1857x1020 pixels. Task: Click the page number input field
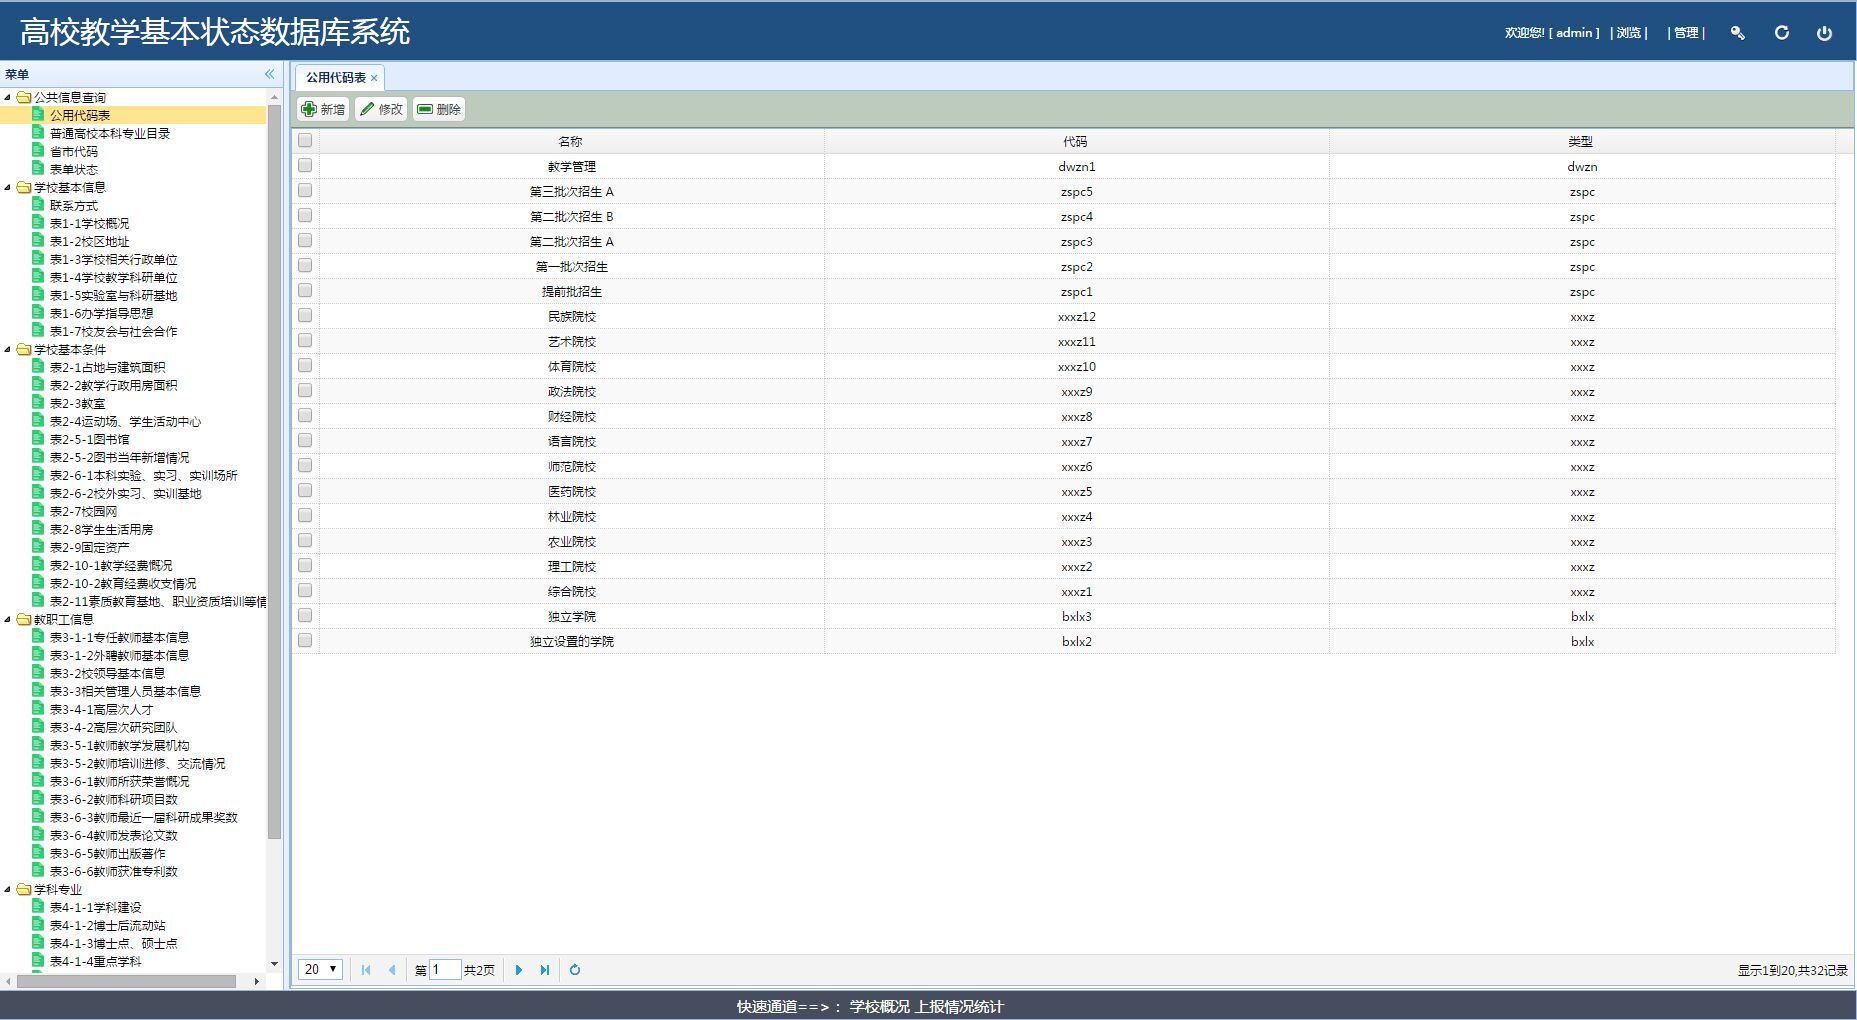[x=444, y=969]
